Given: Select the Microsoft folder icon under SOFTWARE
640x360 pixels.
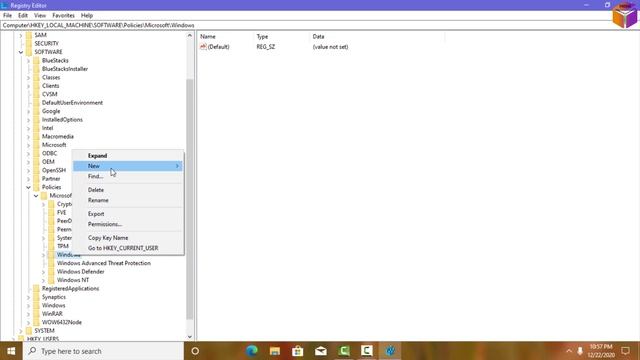Looking at the screenshot, I should [36, 145].
